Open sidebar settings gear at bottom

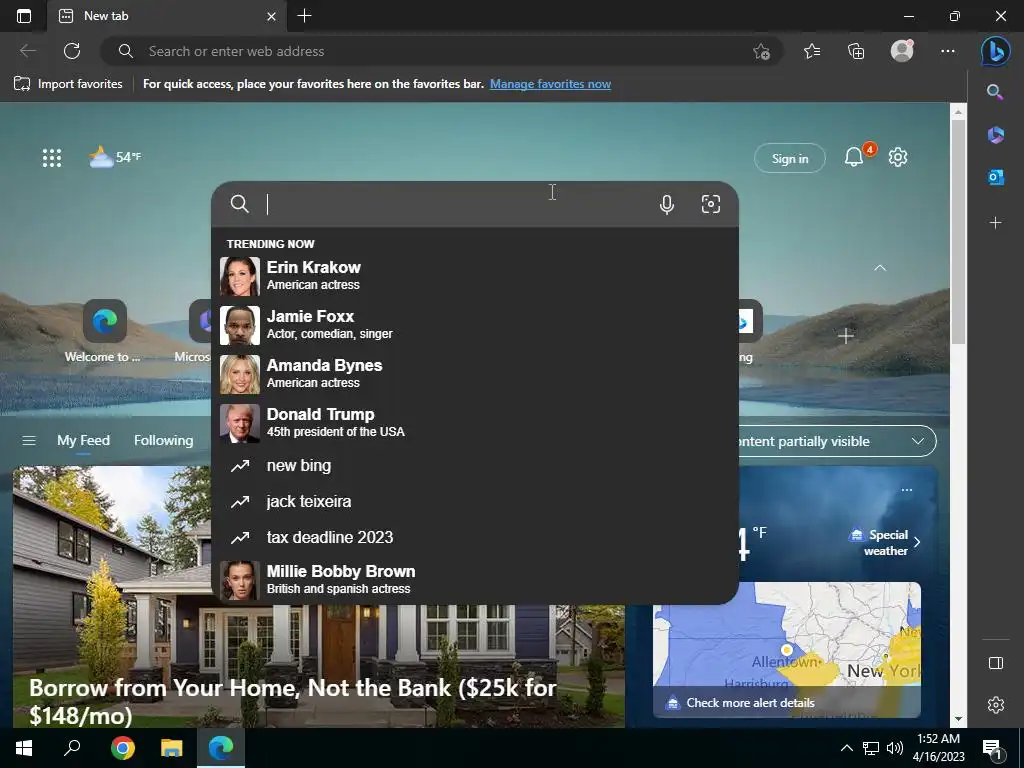(995, 705)
